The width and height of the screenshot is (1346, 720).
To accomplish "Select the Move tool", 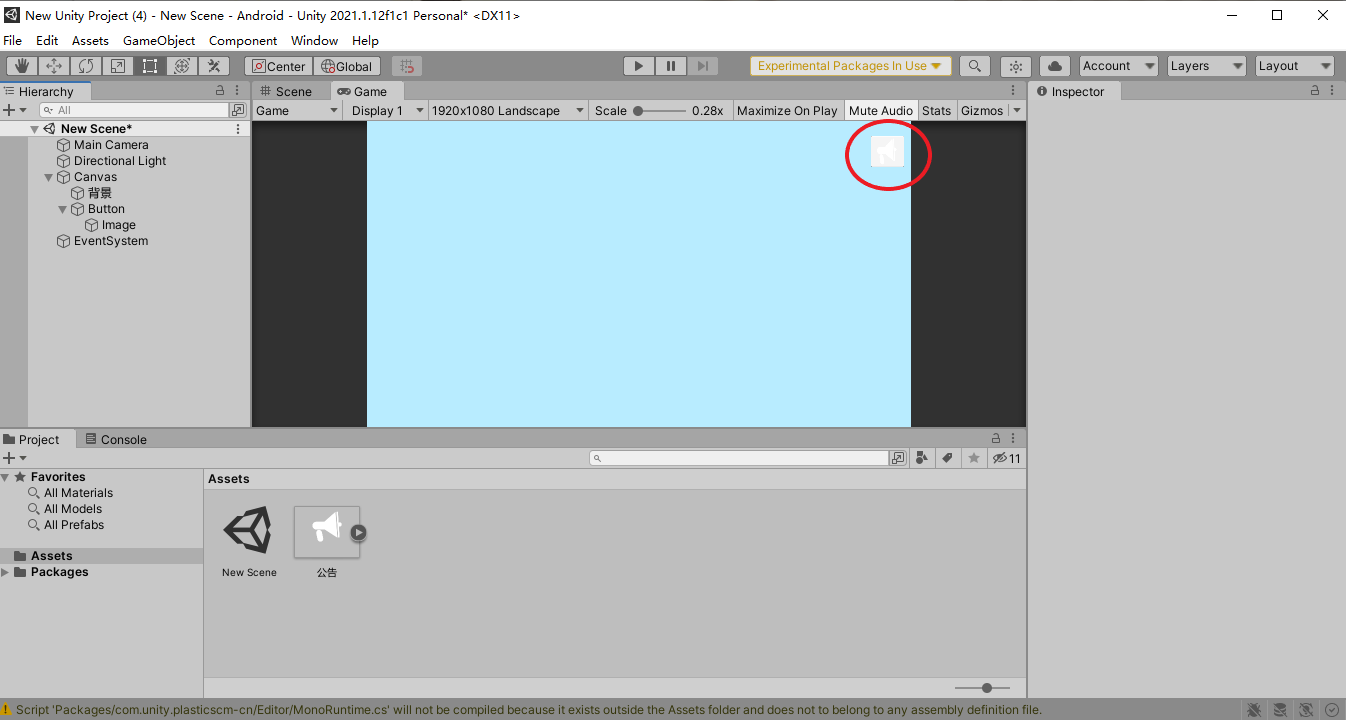I will tap(54, 66).
